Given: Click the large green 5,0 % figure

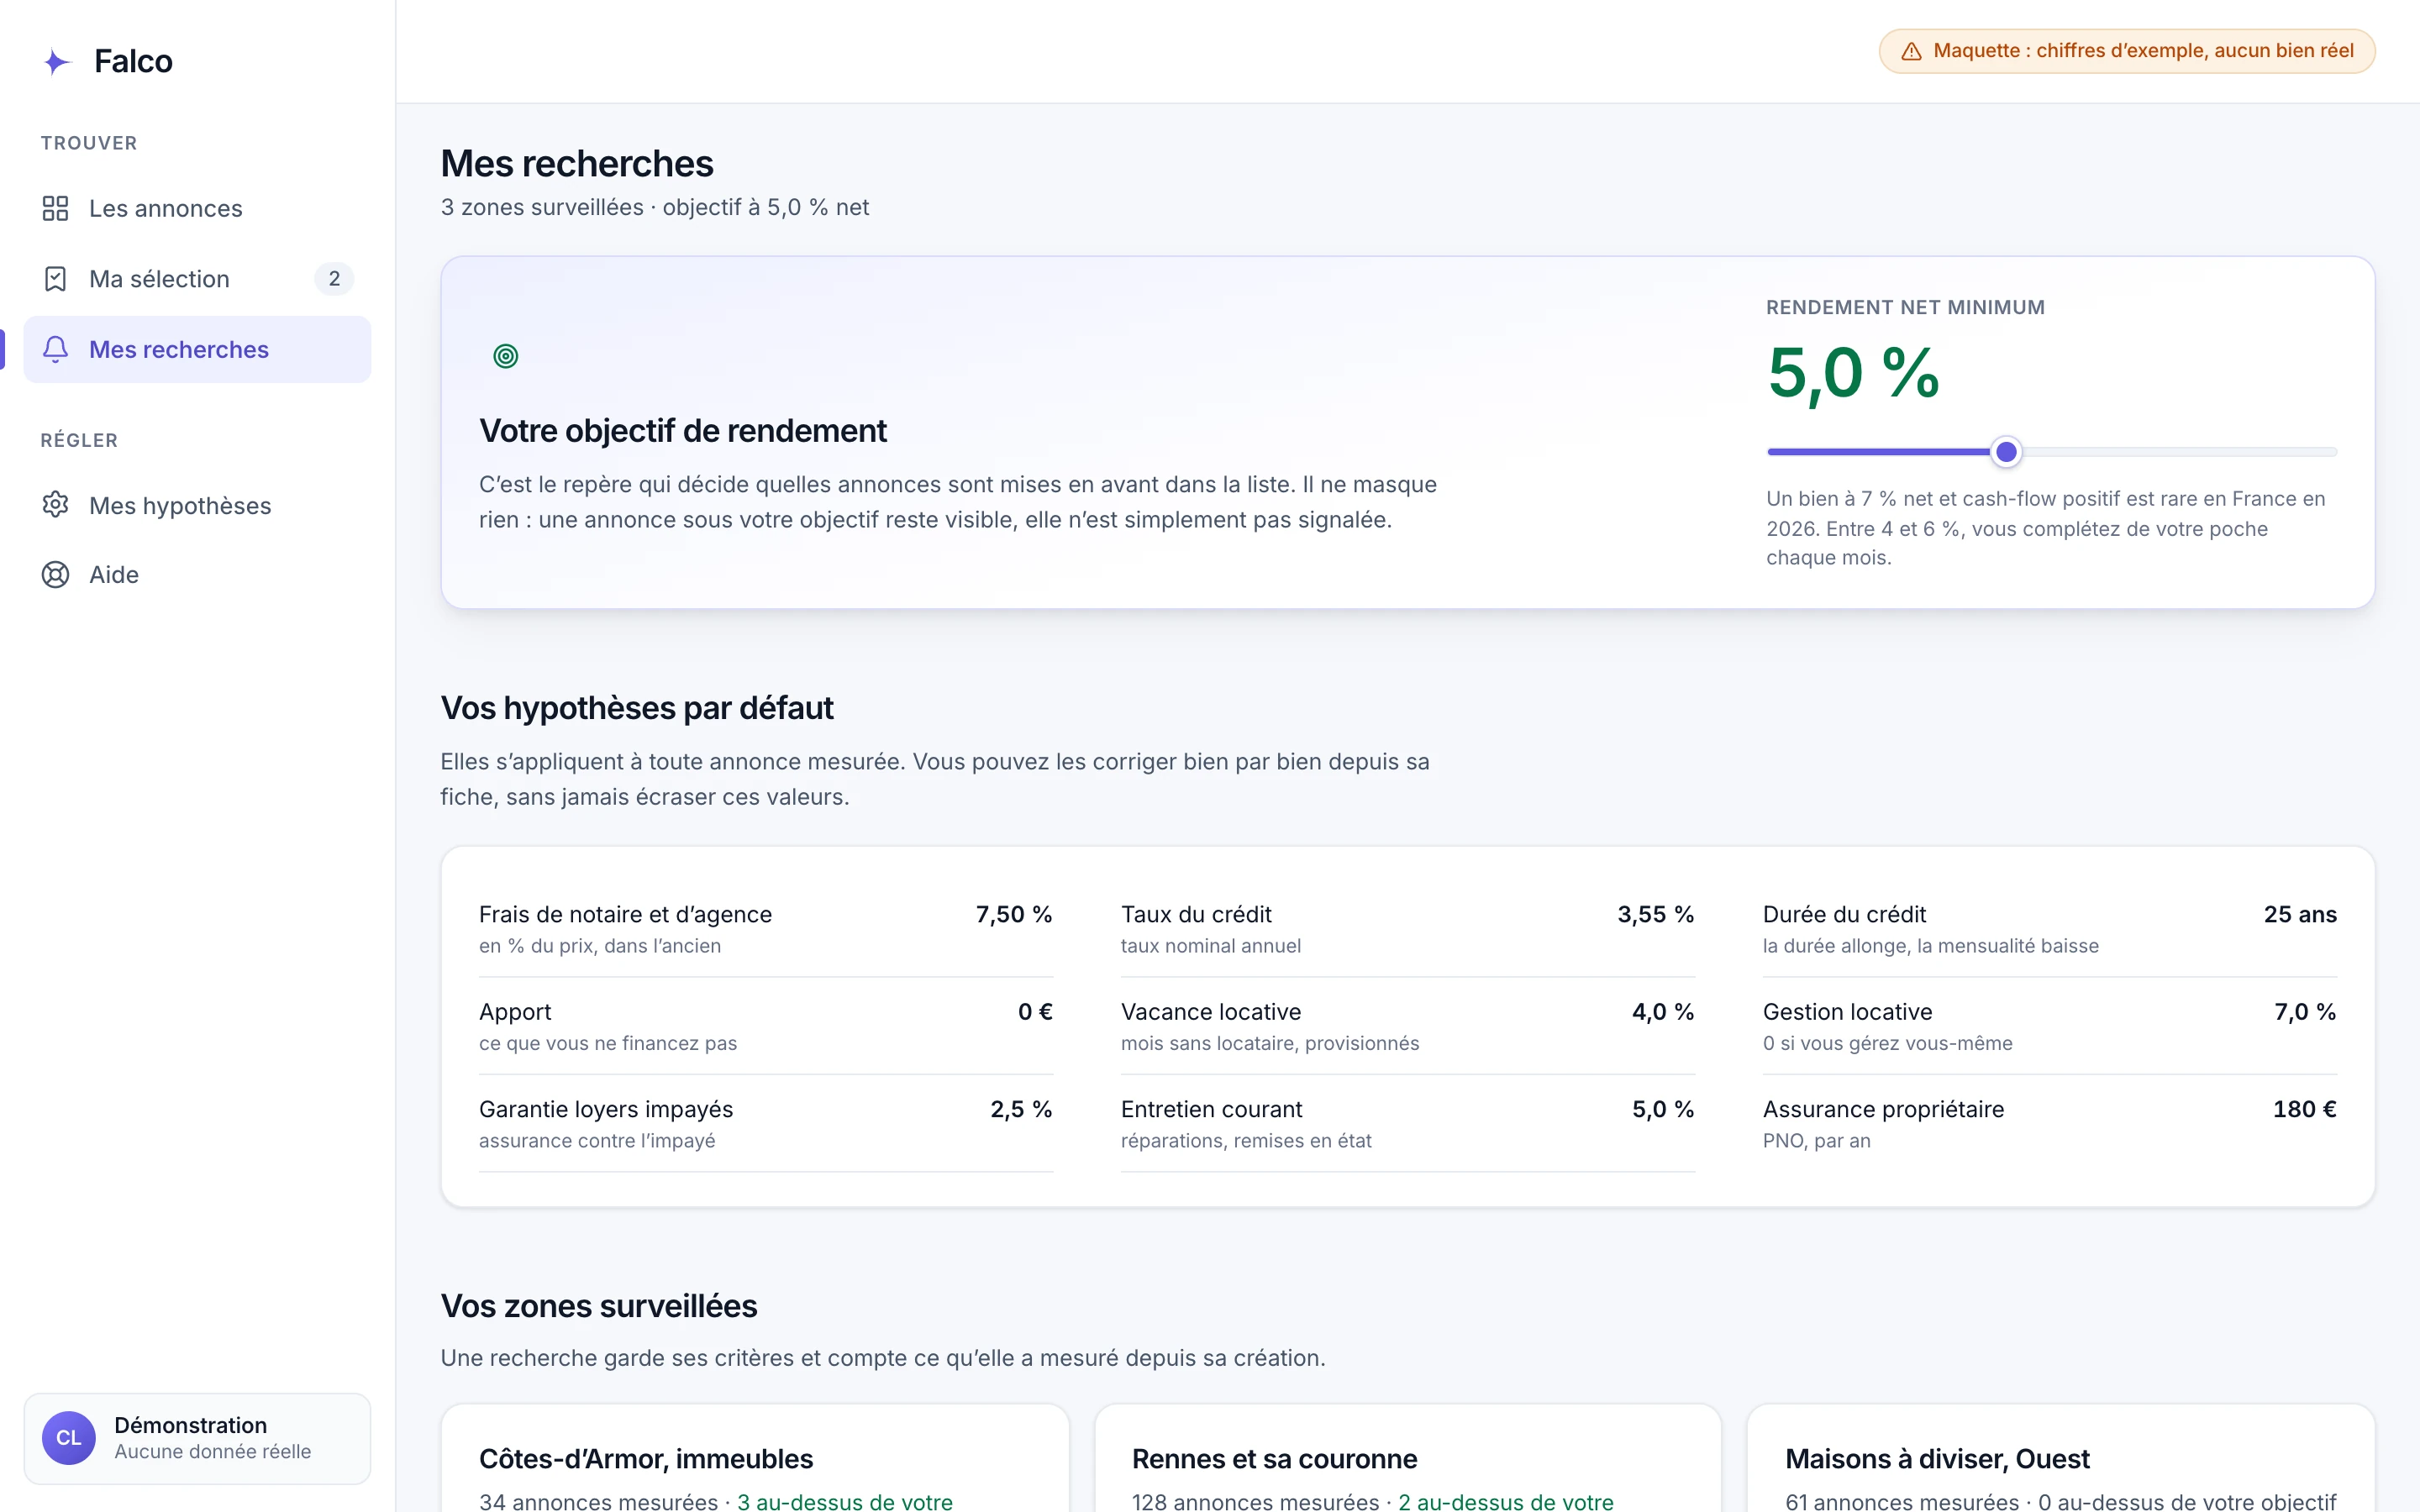Looking at the screenshot, I should 1853,373.
